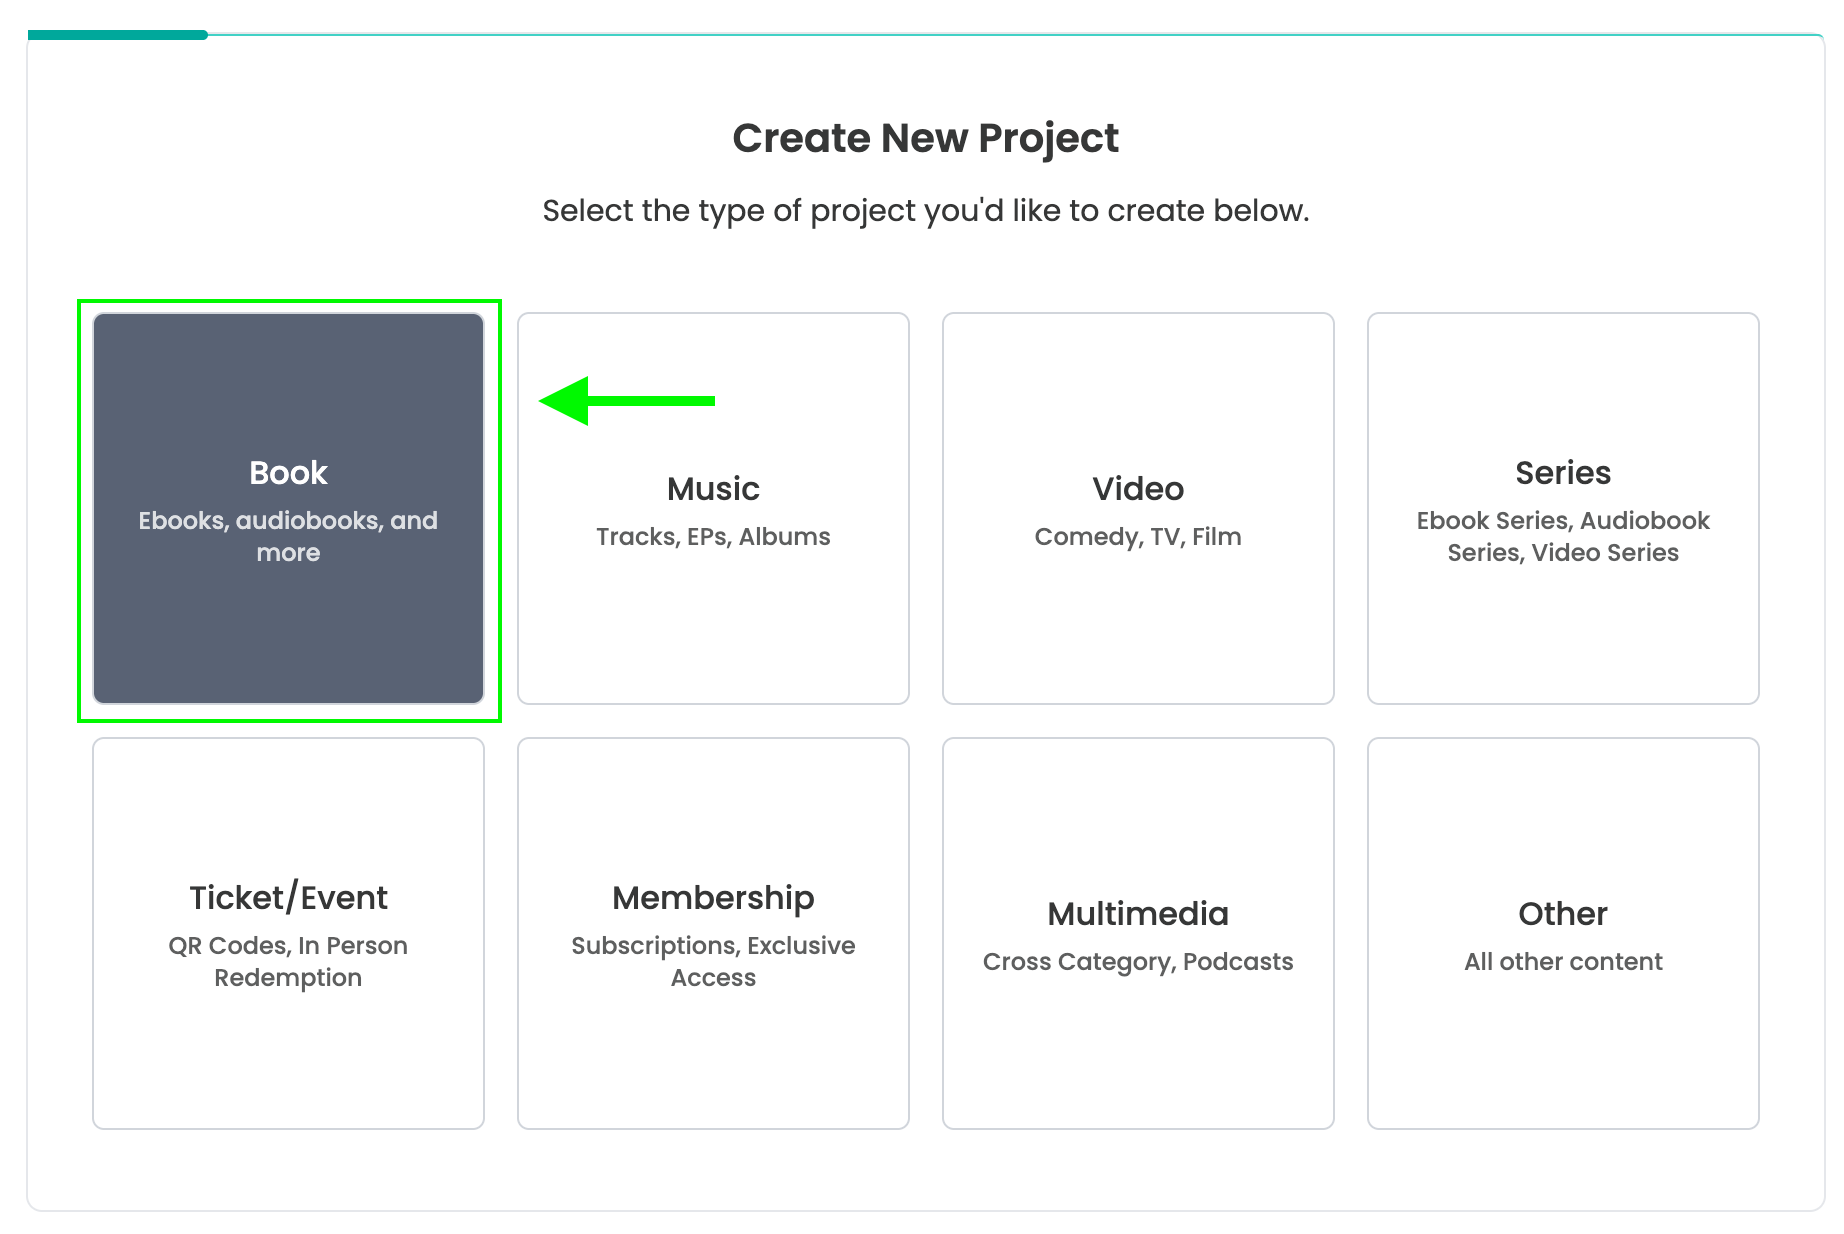1844x1234 pixels.
Task: Click 'QR Codes, In Person Redemption' text
Action: click(x=288, y=960)
